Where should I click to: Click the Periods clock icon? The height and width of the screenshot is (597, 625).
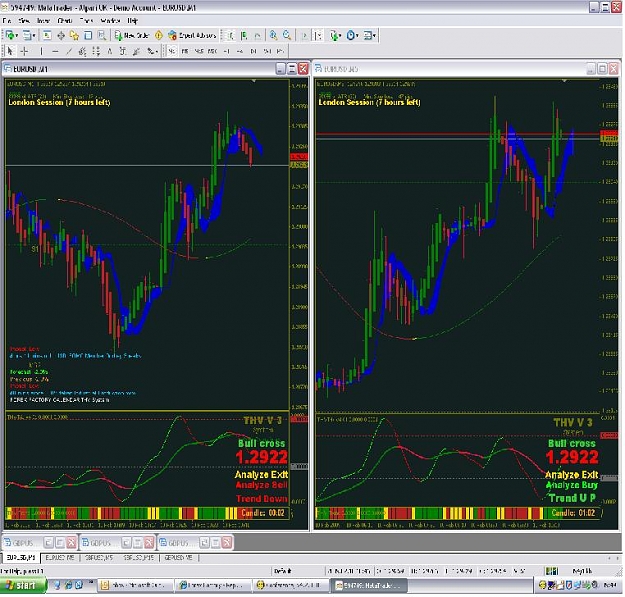[x=350, y=35]
